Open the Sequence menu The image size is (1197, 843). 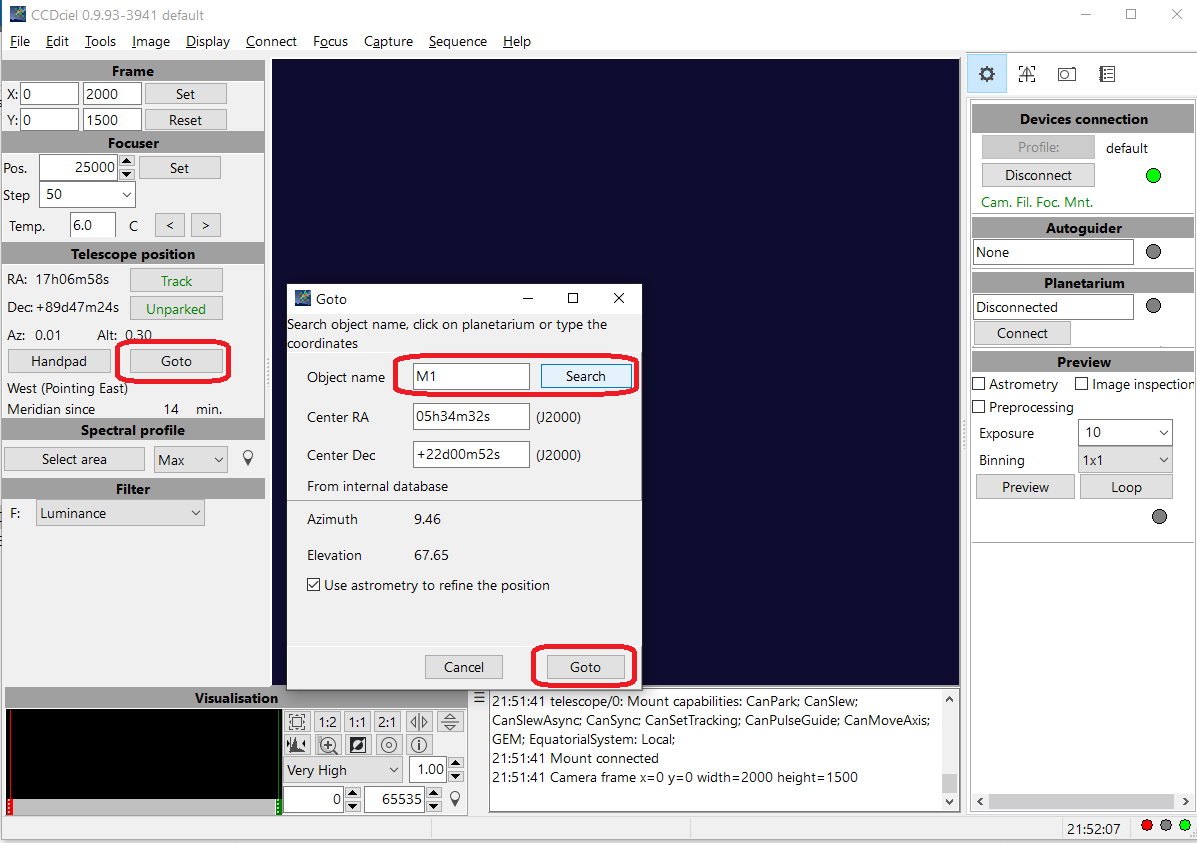(457, 41)
